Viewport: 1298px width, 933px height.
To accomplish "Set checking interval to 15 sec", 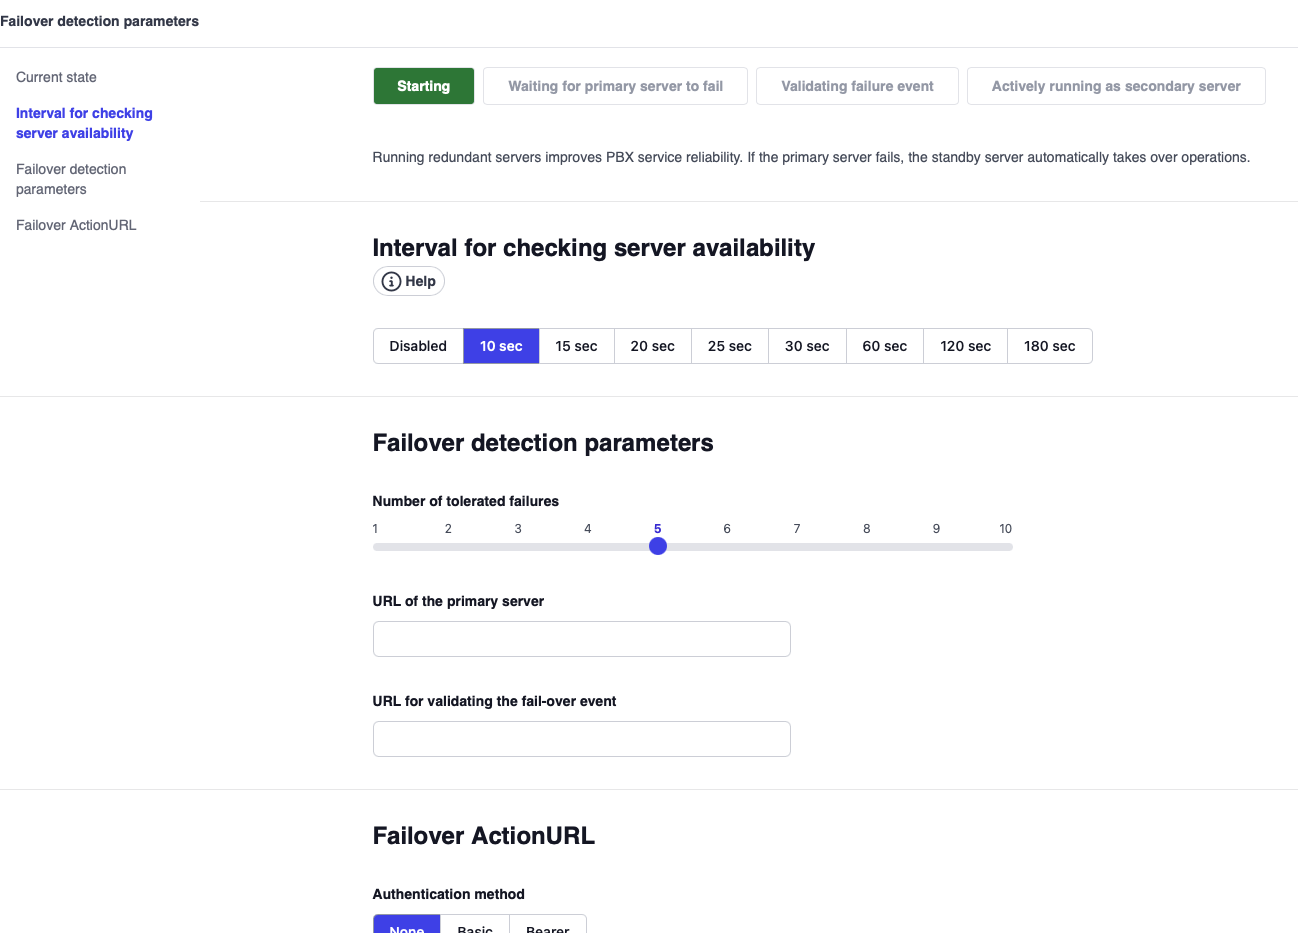I will (x=576, y=345).
